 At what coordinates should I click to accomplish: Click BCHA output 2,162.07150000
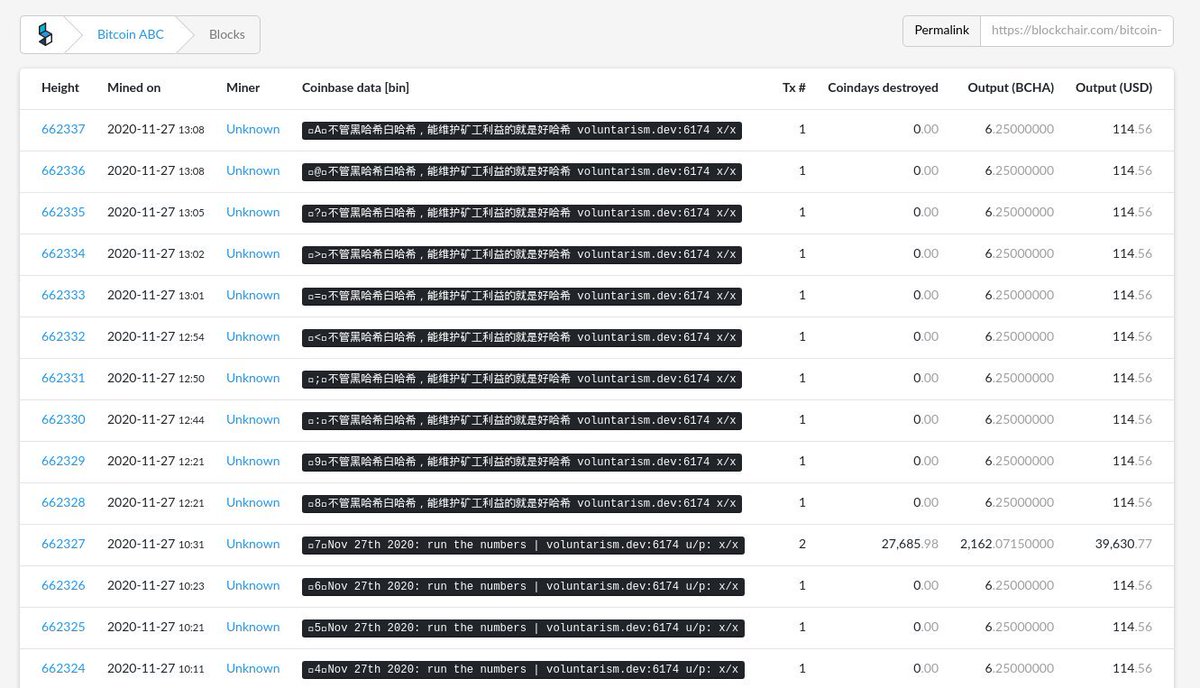pos(1007,544)
